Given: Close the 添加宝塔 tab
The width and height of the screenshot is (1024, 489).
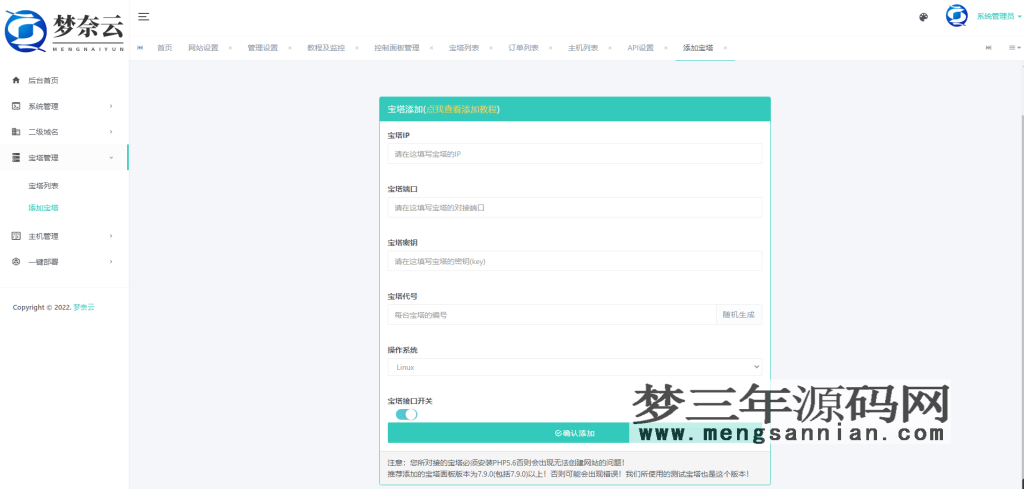Looking at the screenshot, I should [725, 48].
